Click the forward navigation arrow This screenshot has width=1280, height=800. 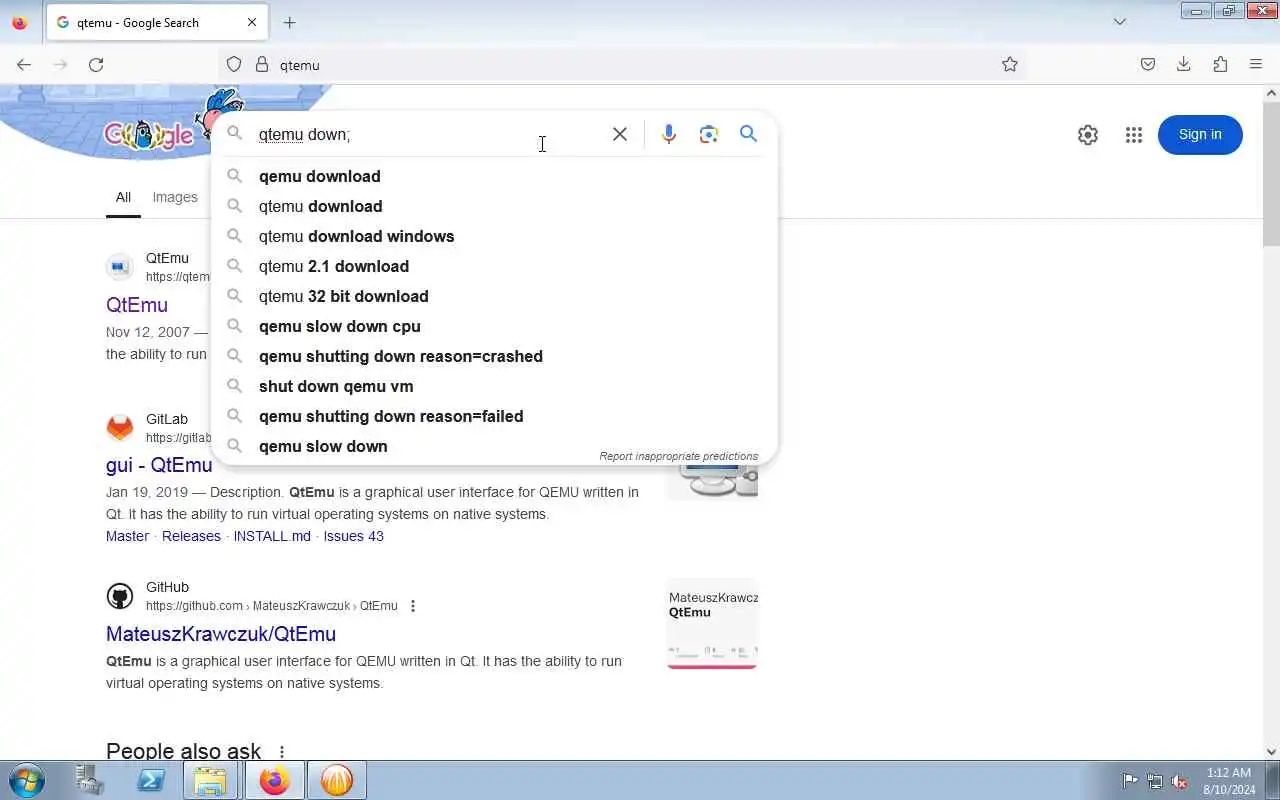(x=60, y=64)
